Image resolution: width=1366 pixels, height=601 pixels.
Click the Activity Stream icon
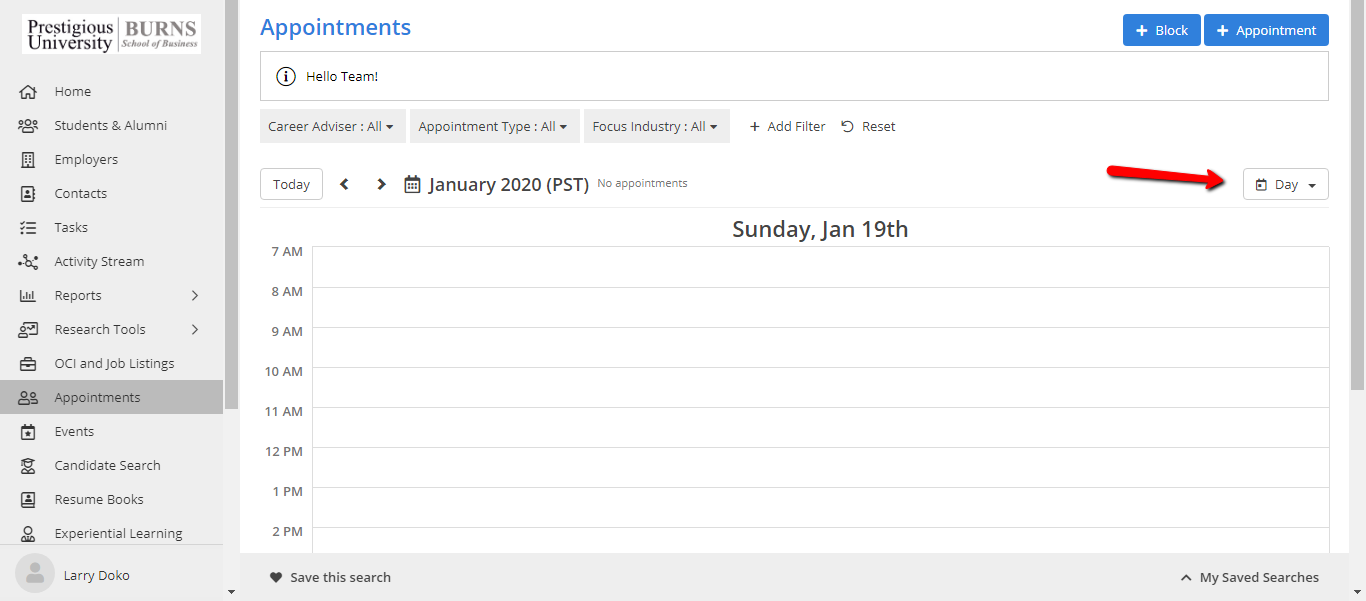28,262
